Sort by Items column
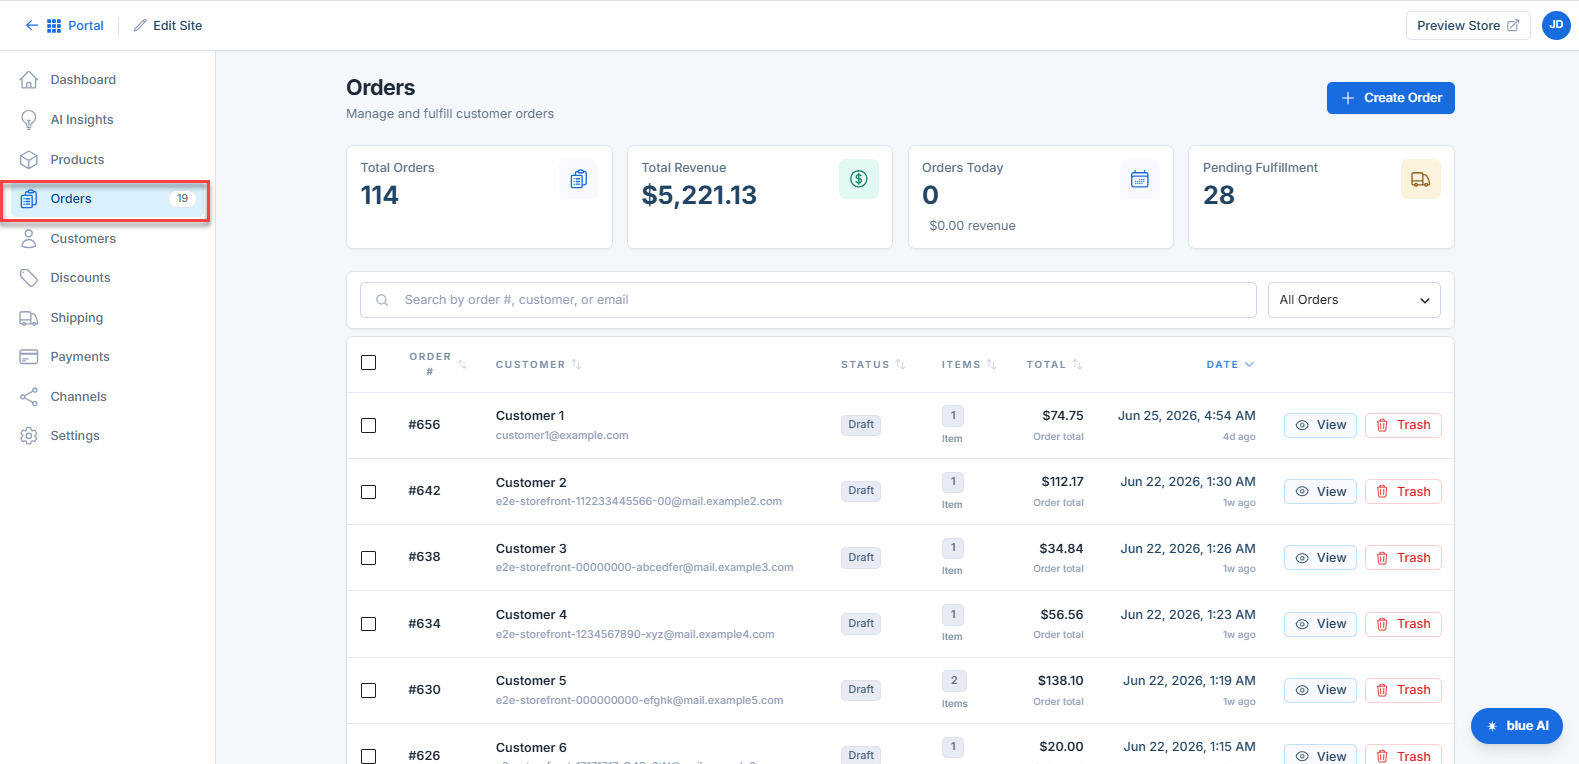 pos(969,365)
